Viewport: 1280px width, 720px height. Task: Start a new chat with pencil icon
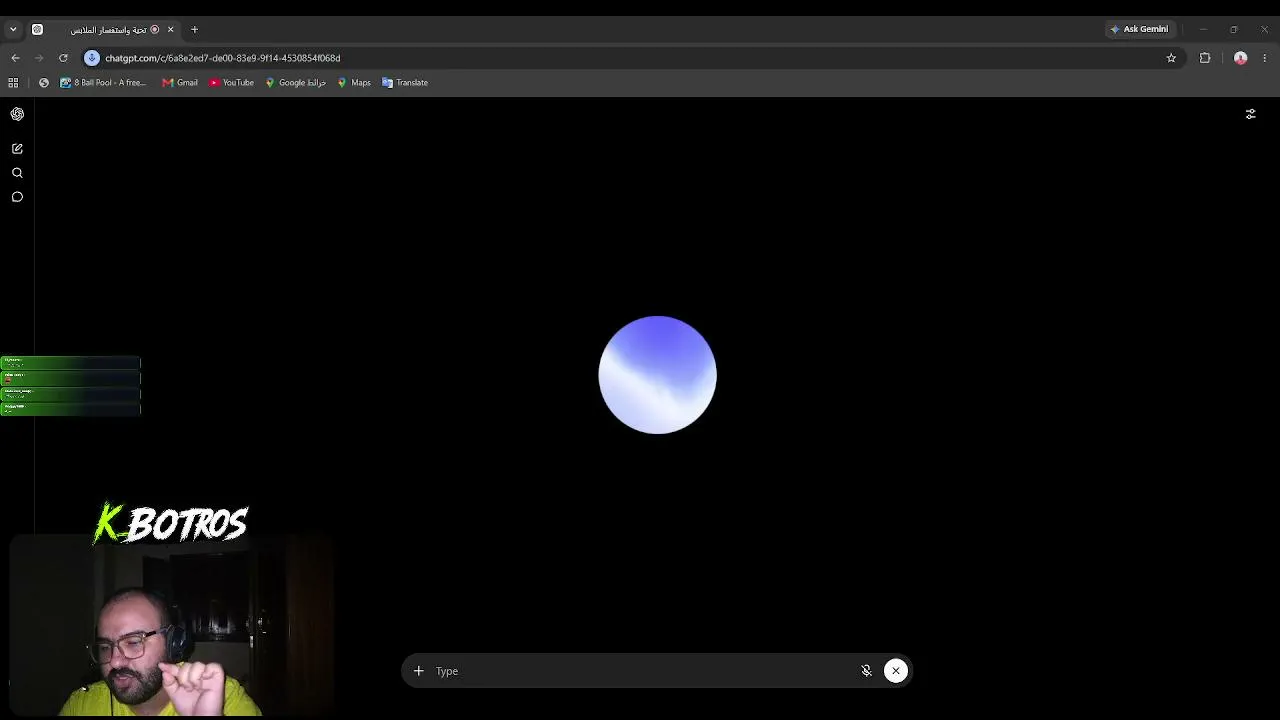[x=17, y=148]
